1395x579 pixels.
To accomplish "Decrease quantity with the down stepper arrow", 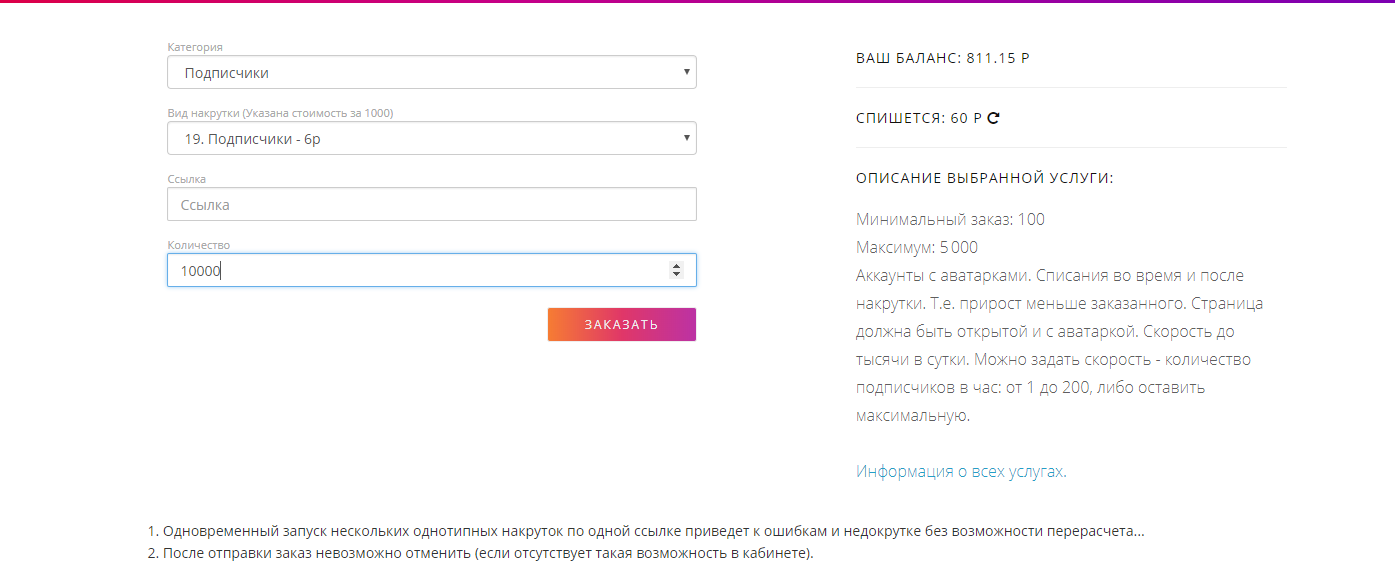I will tap(676, 274).
